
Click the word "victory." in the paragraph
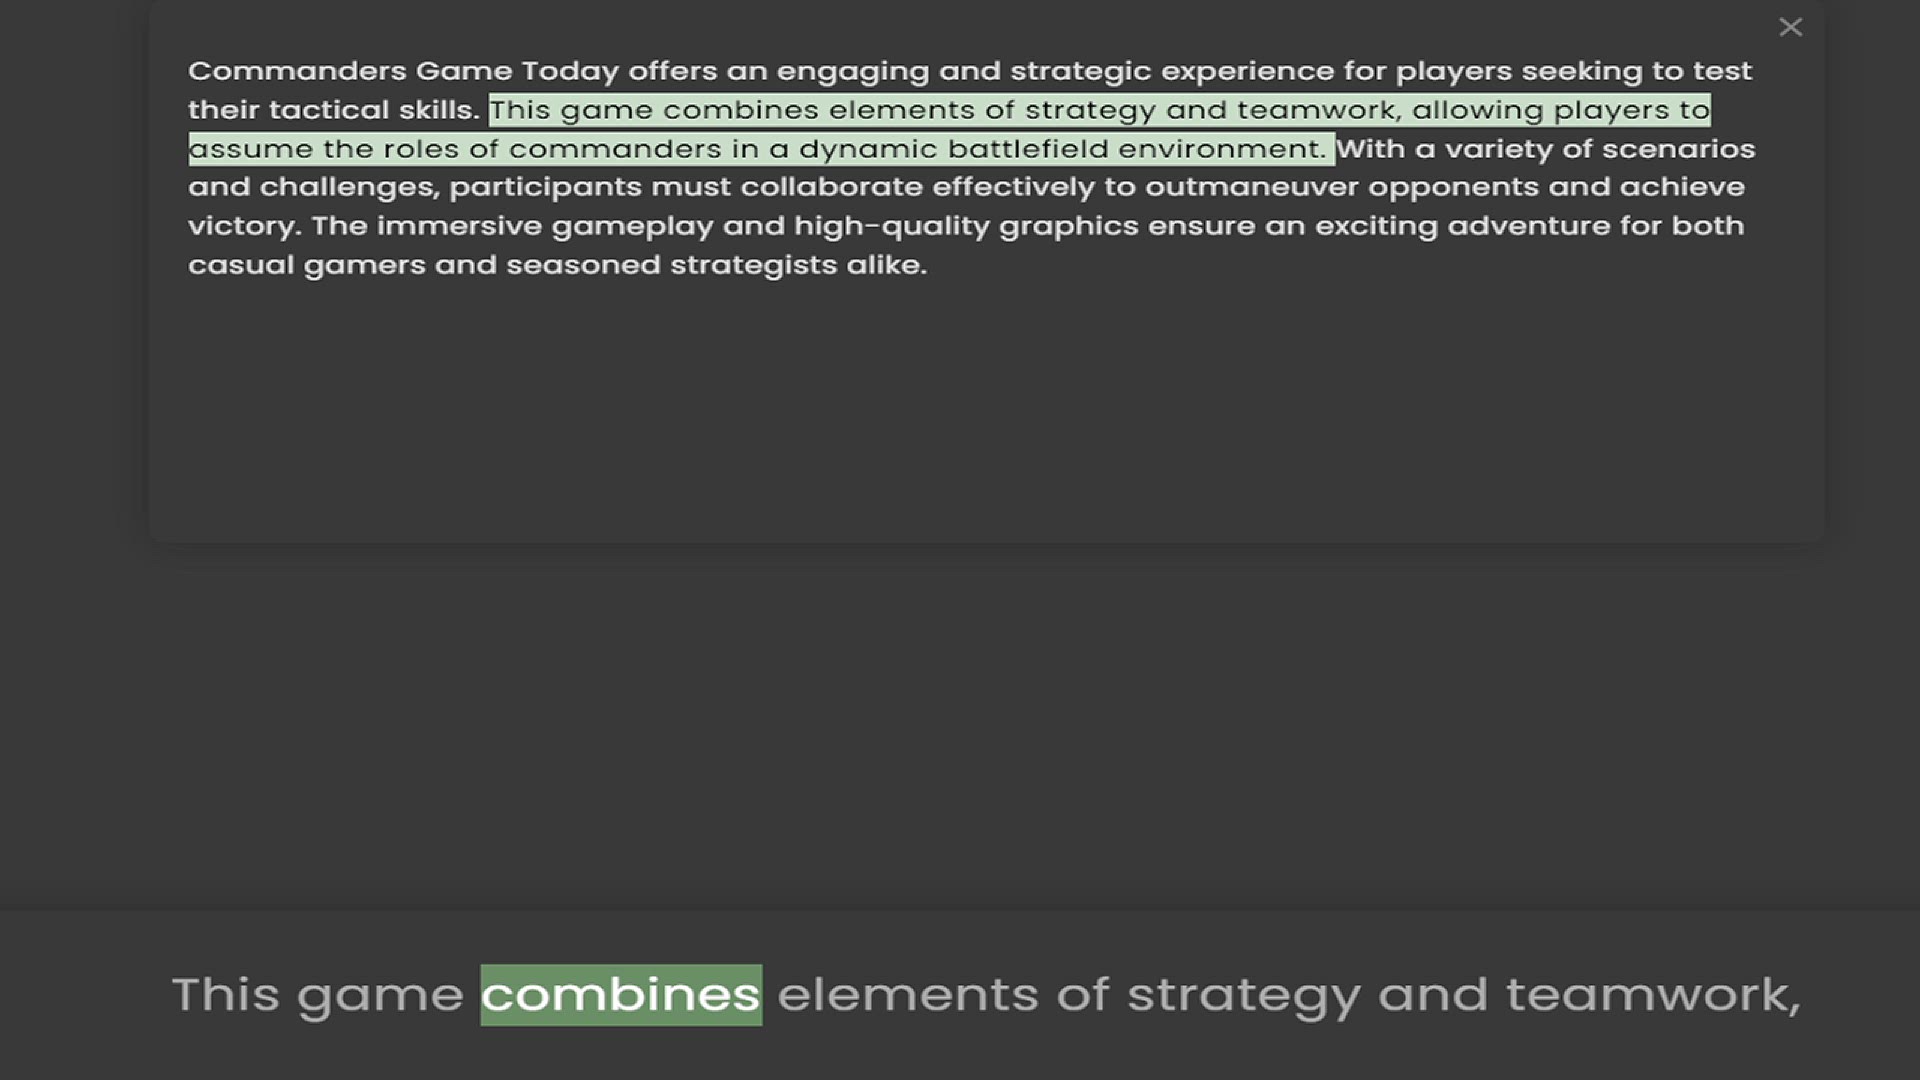(244, 226)
